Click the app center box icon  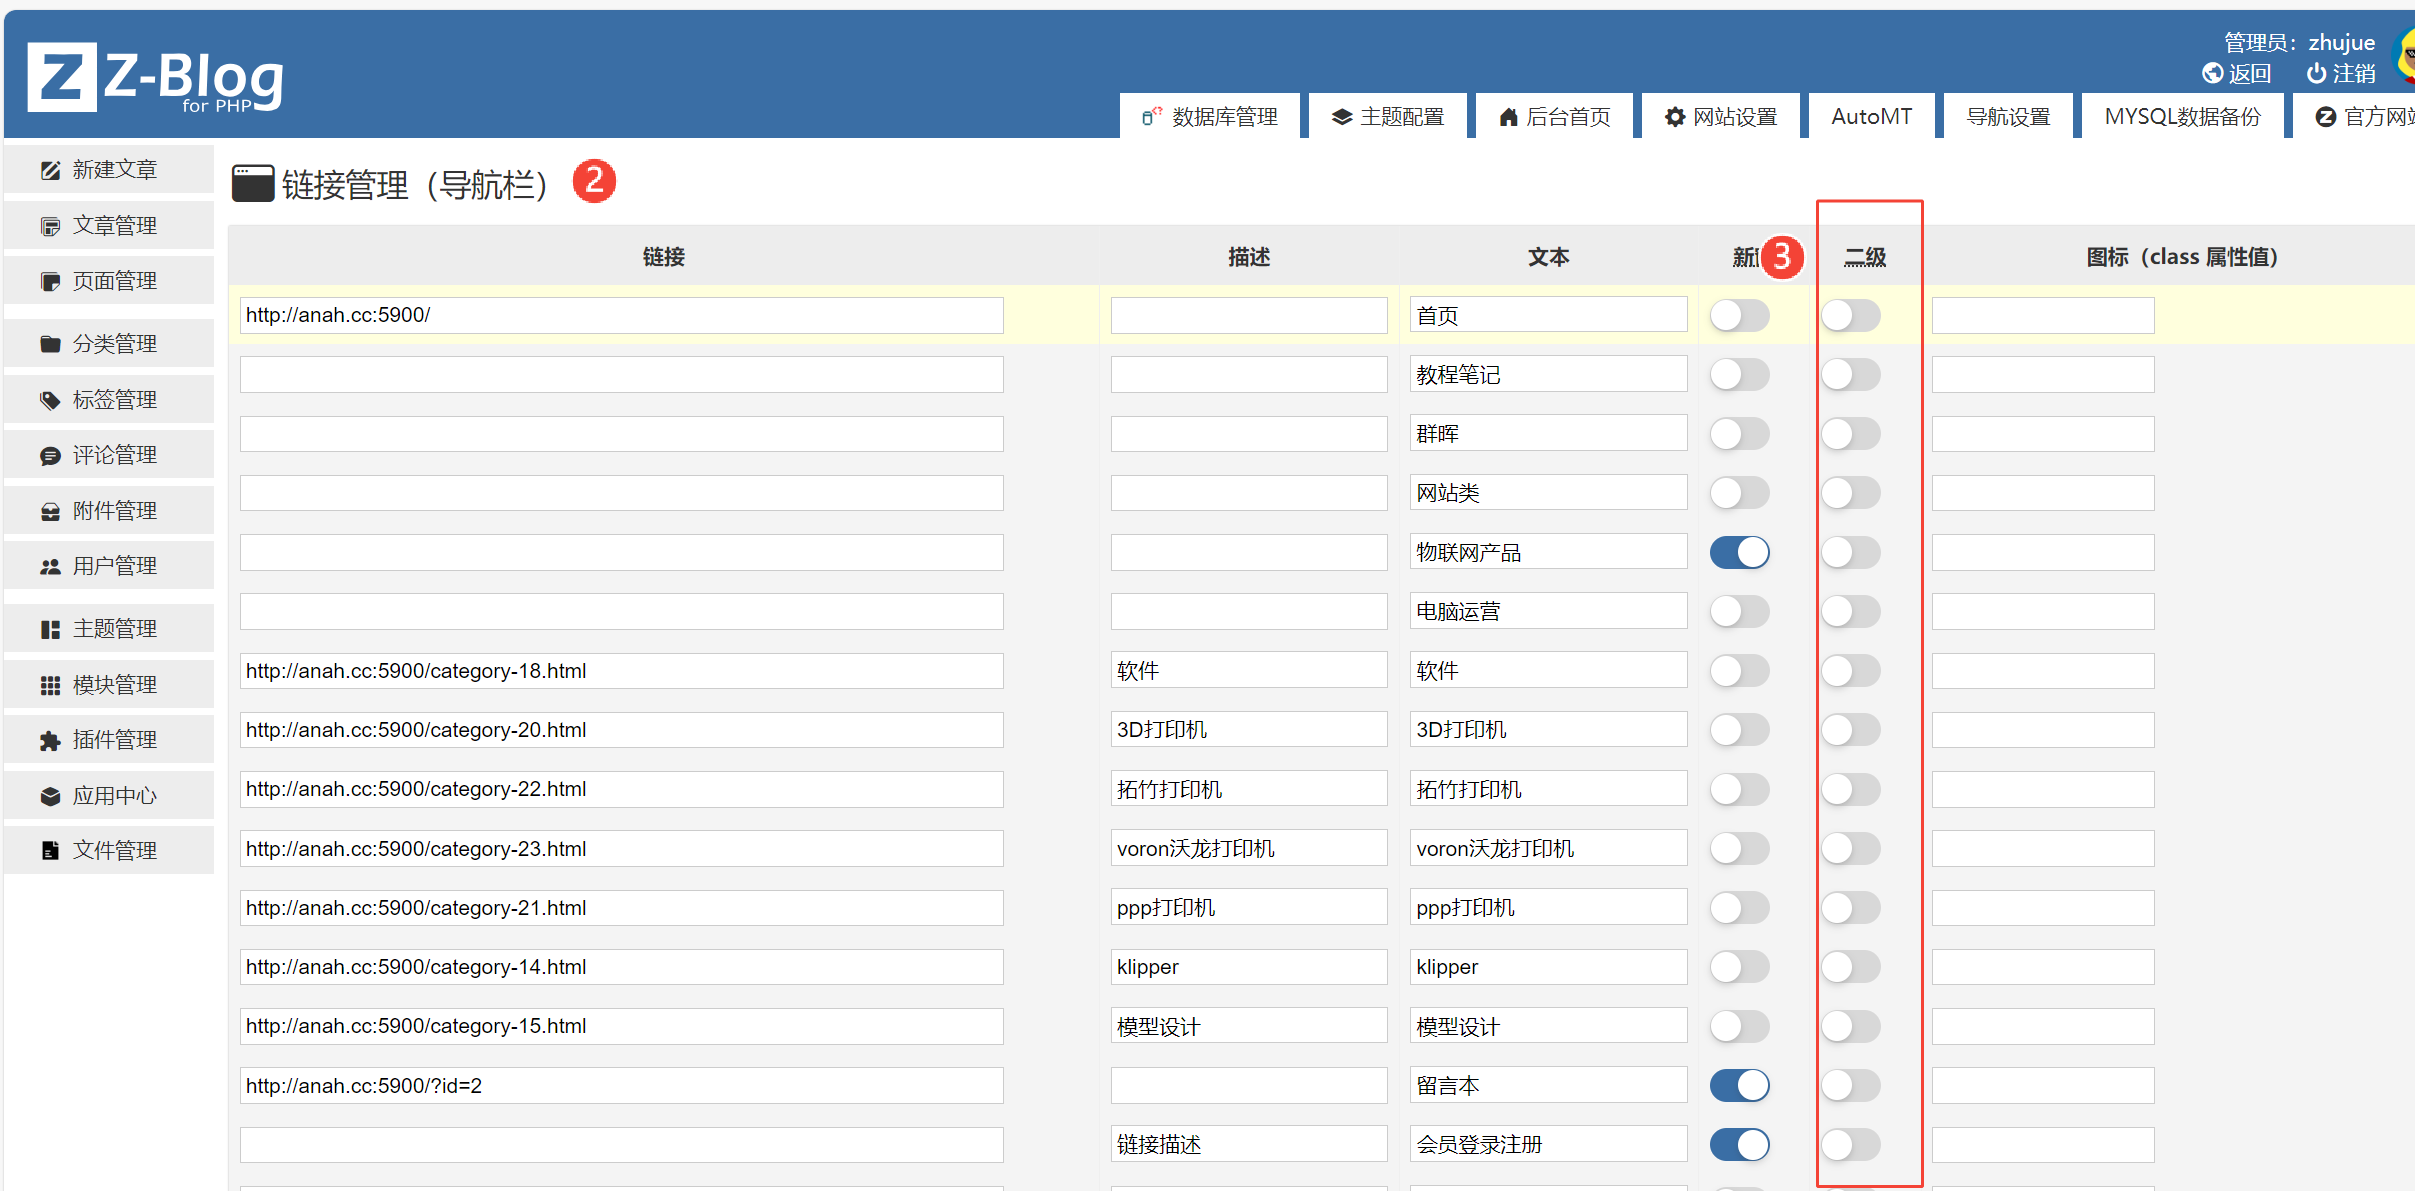pyautogui.click(x=50, y=796)
